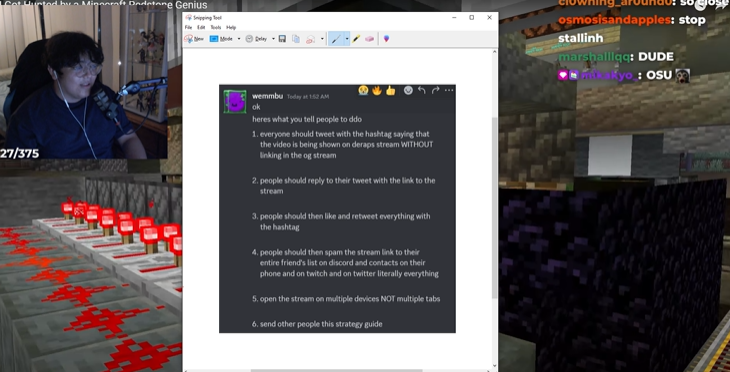Open the File menu
730x372 pixels.
click(x=188, y=27)
